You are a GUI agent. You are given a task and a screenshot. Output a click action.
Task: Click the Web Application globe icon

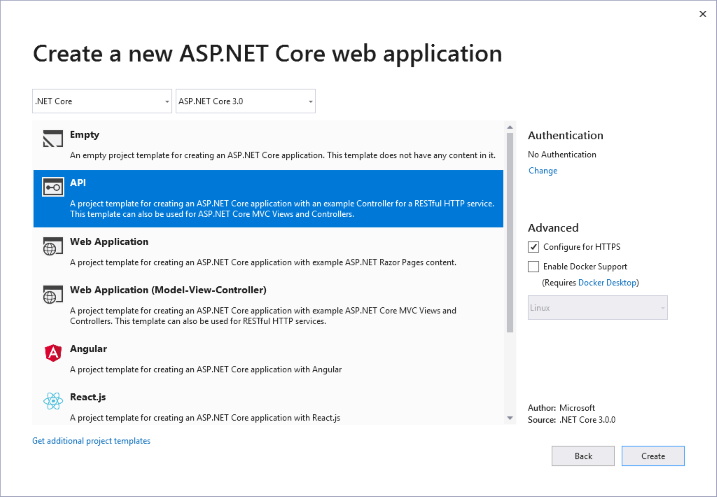(x=52, y=248)
